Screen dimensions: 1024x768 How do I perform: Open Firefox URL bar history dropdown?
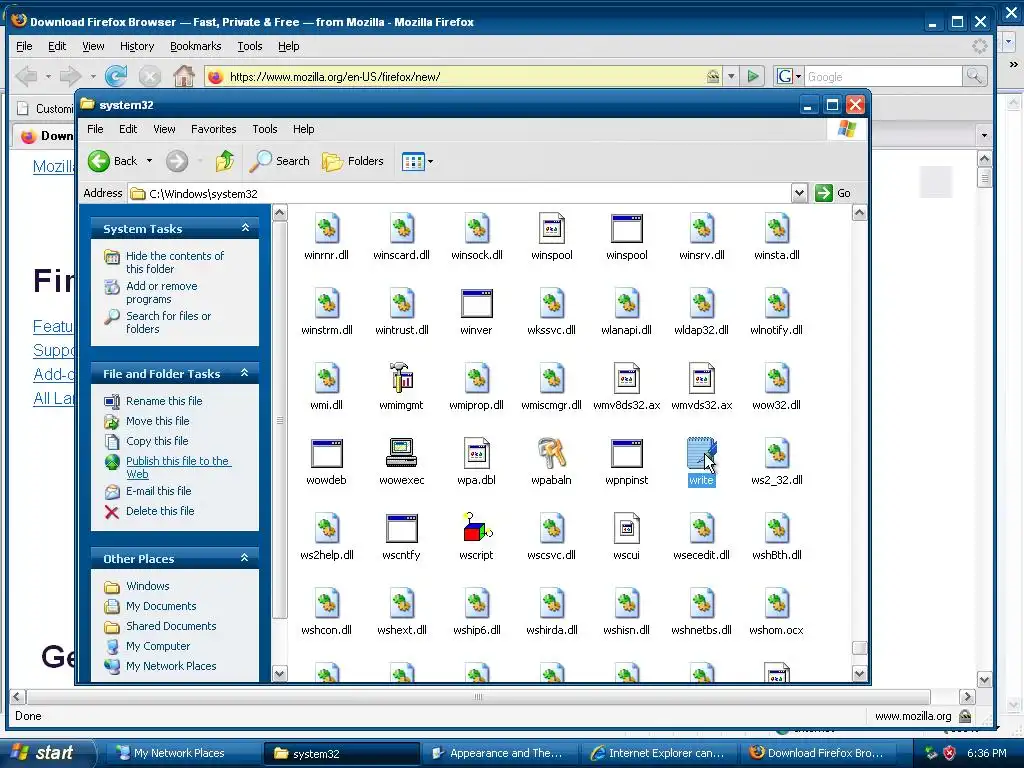click(x=731, y=76)
